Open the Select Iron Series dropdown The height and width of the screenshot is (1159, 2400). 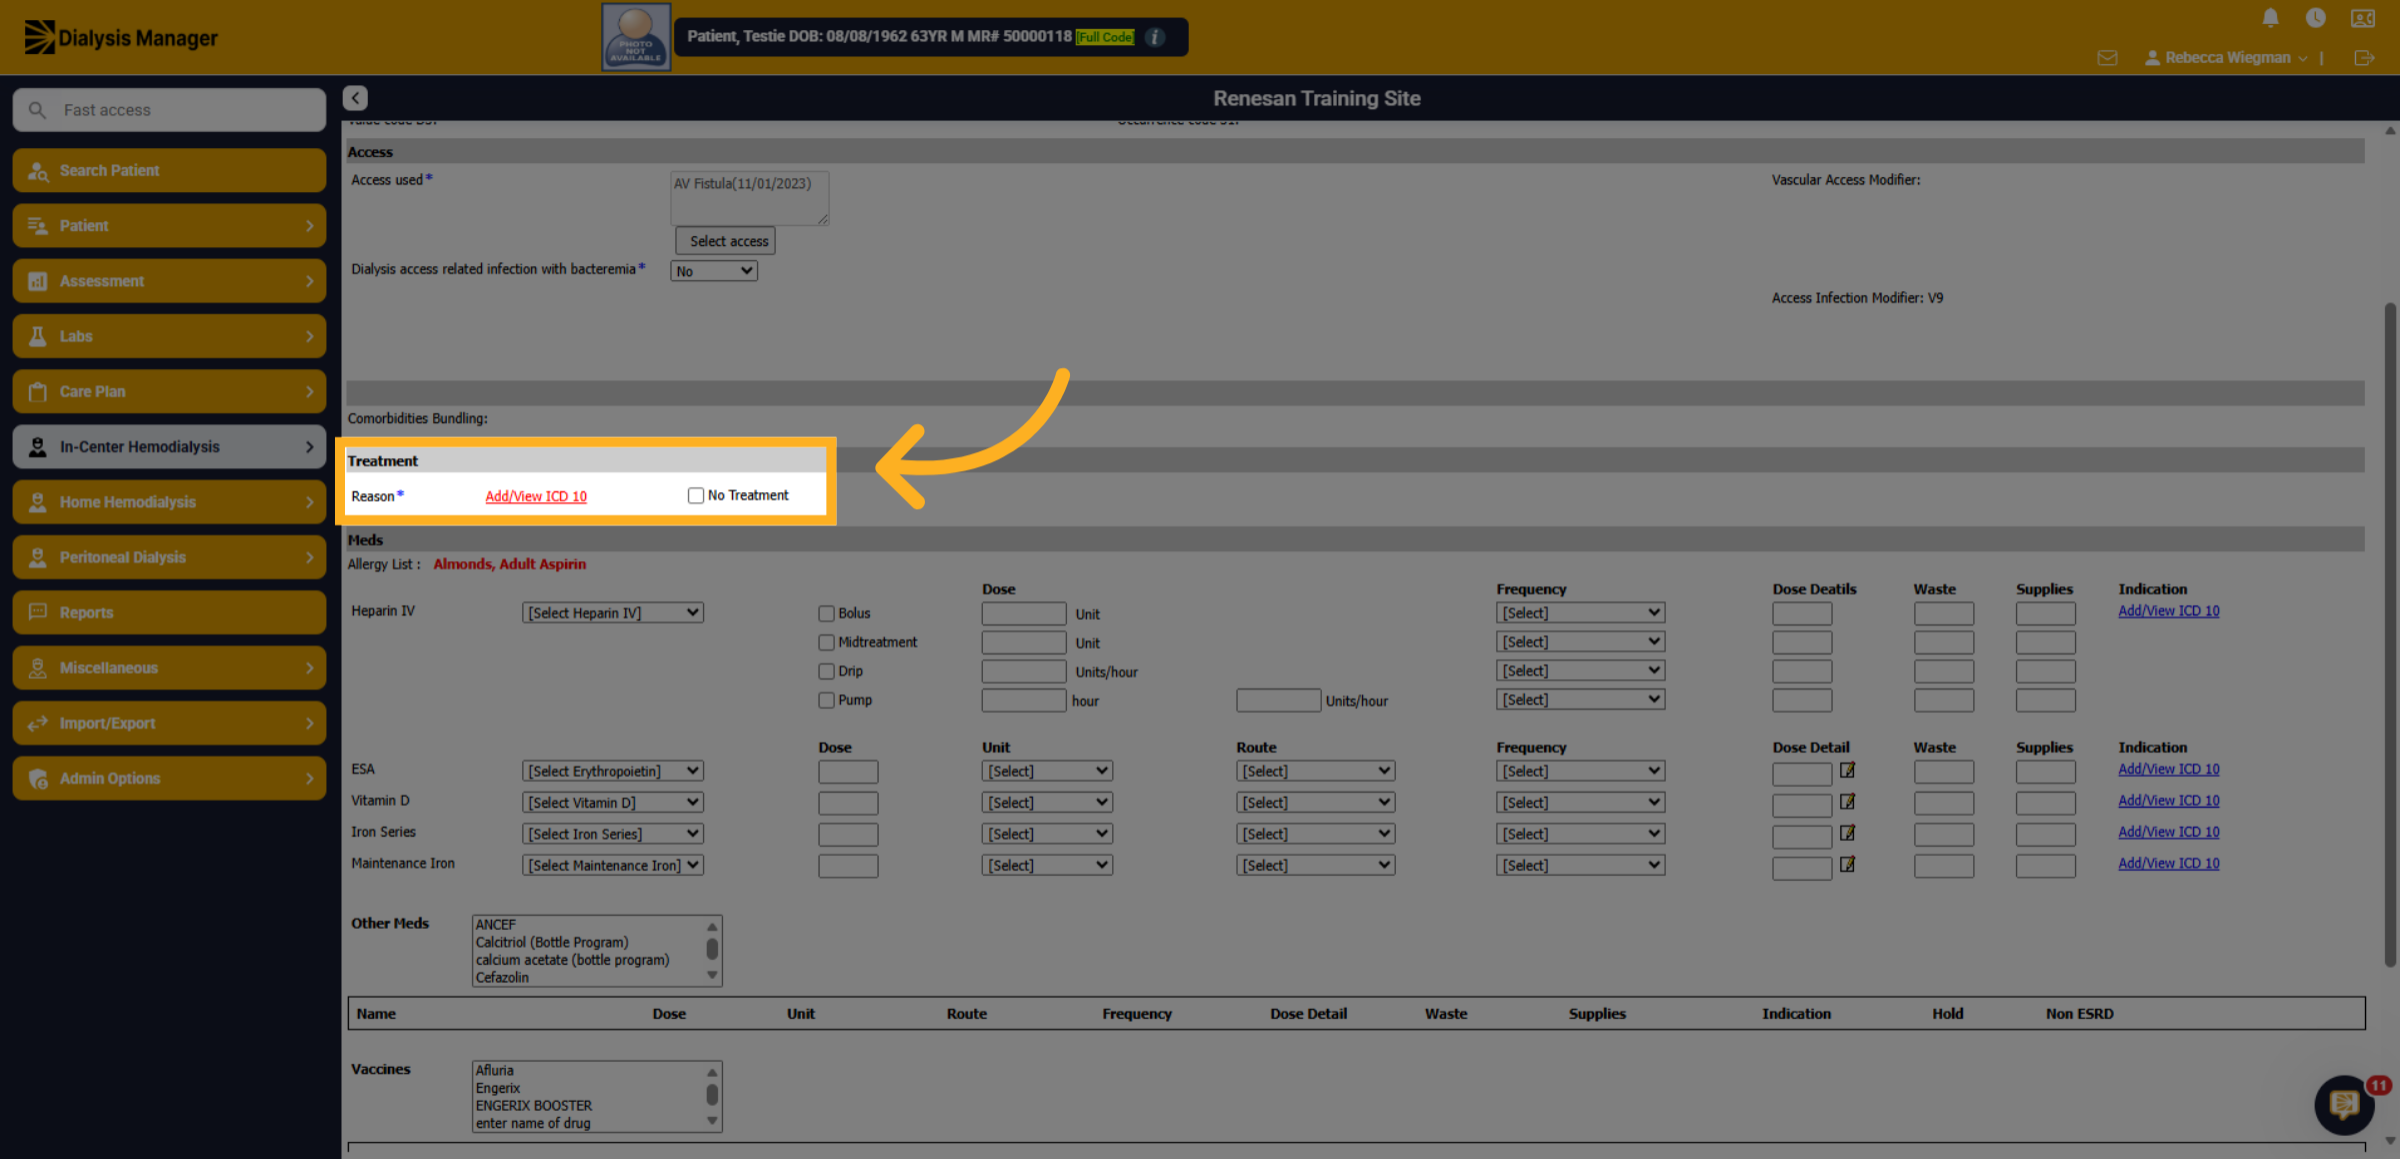[612, 834]
